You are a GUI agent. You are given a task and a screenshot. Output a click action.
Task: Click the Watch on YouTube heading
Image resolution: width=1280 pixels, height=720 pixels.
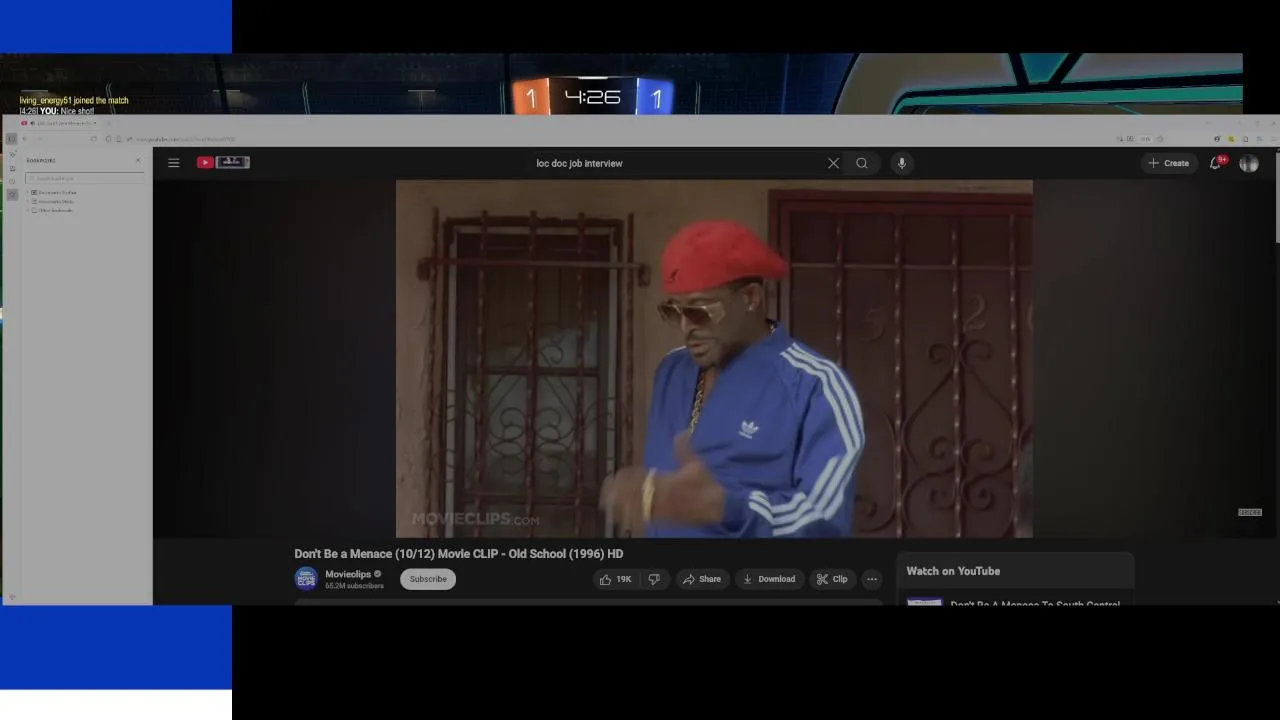pyautogui.click(x=953, y=571)
